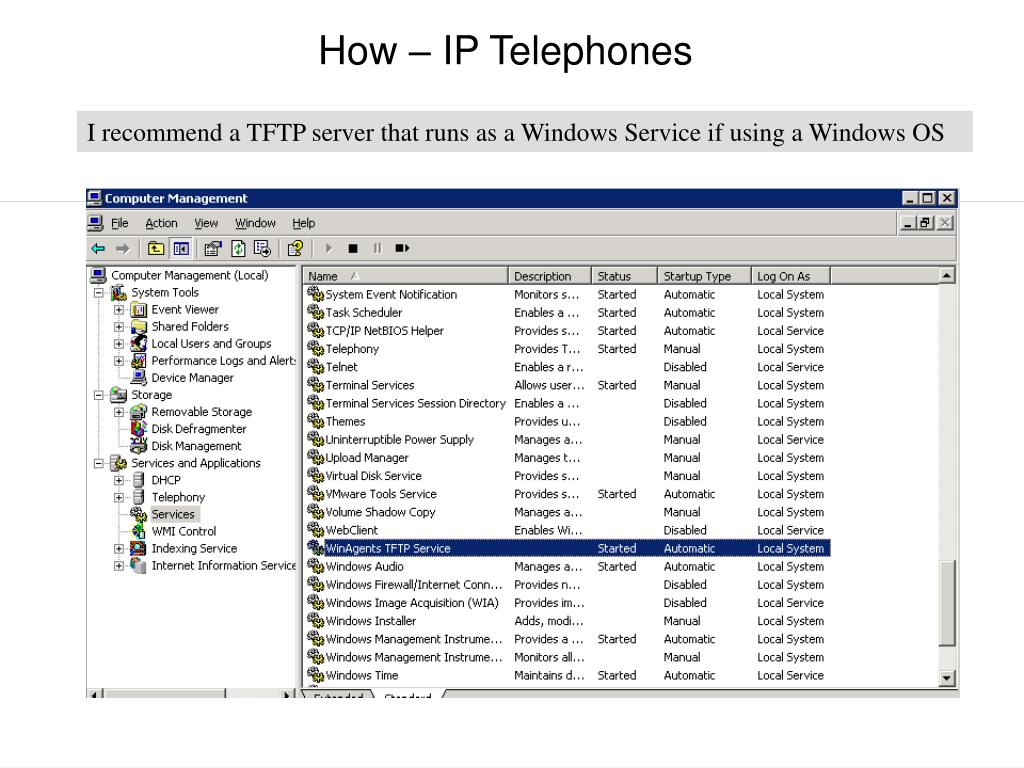Click the Stop Service square icon

(x=353, y=248)
